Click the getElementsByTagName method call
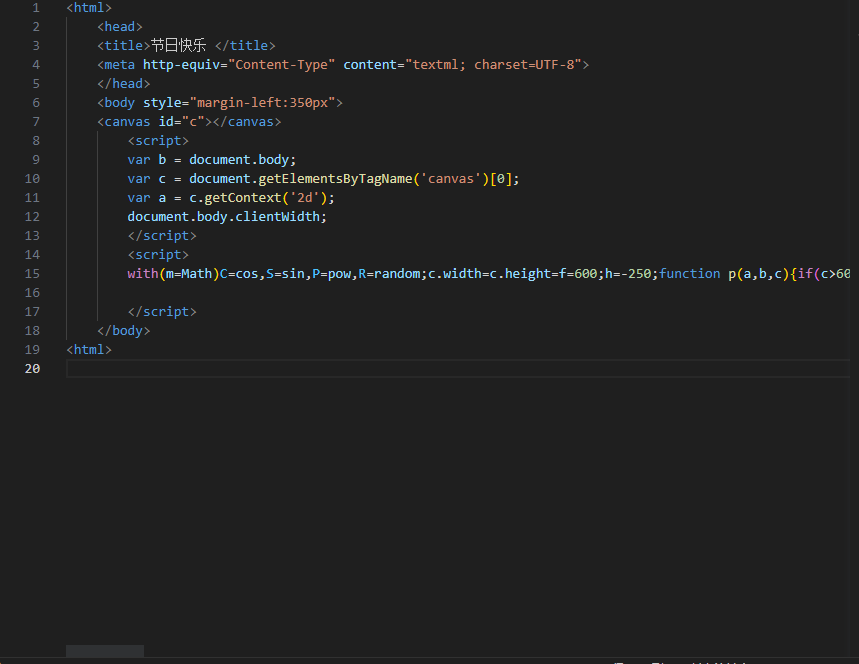This screenshot has height=664, width=859. [332, 179]
